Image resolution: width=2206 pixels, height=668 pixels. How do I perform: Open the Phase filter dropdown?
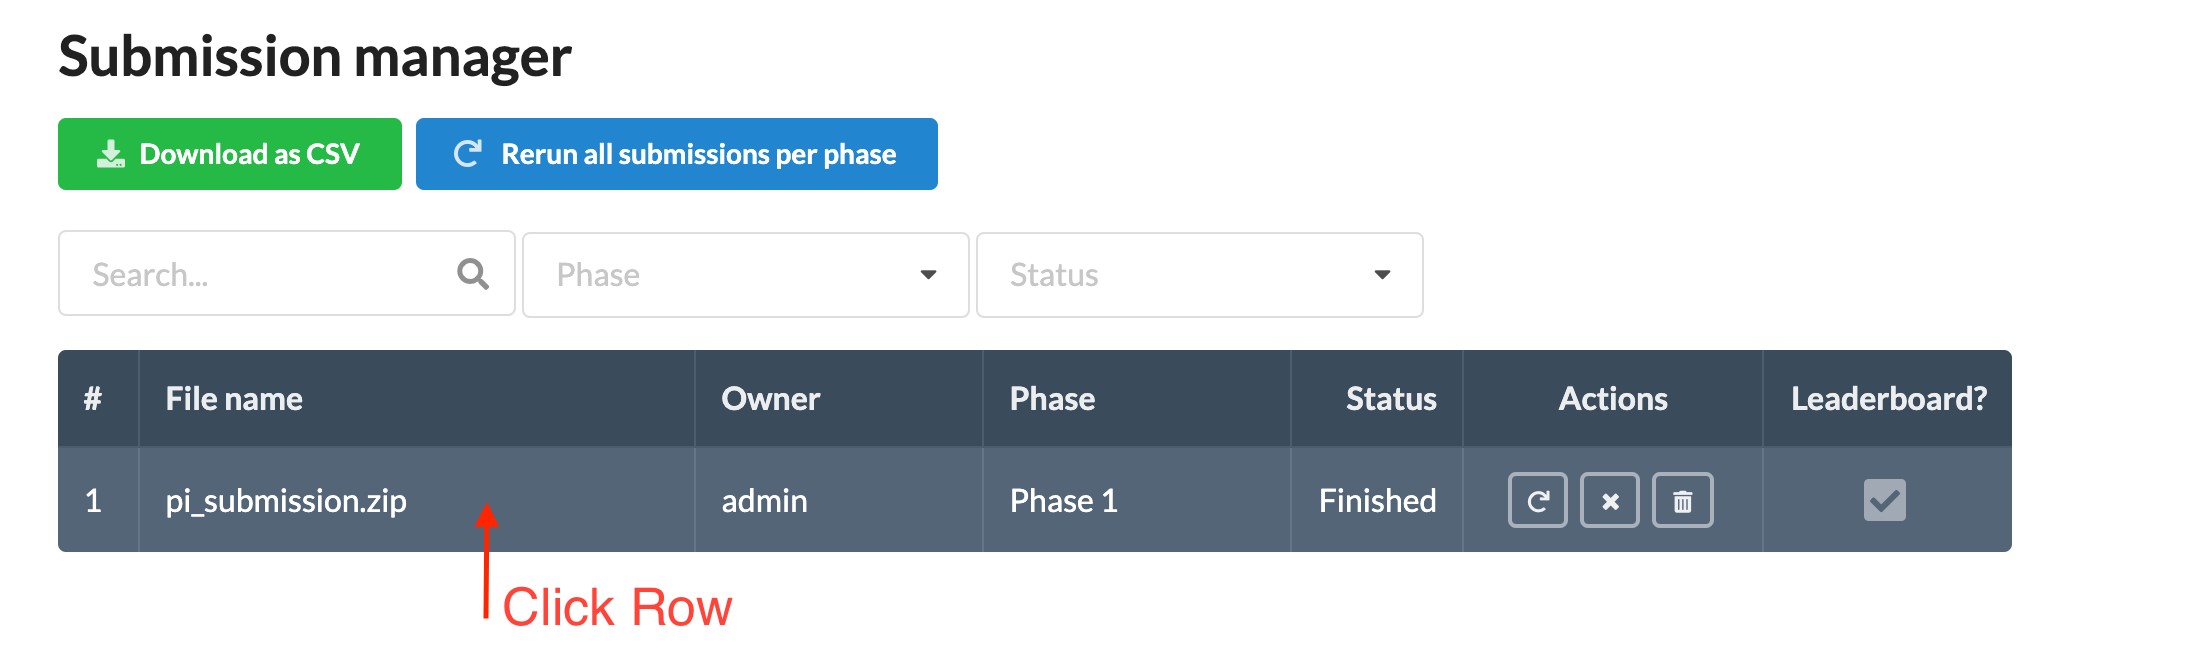pos(744,274)
